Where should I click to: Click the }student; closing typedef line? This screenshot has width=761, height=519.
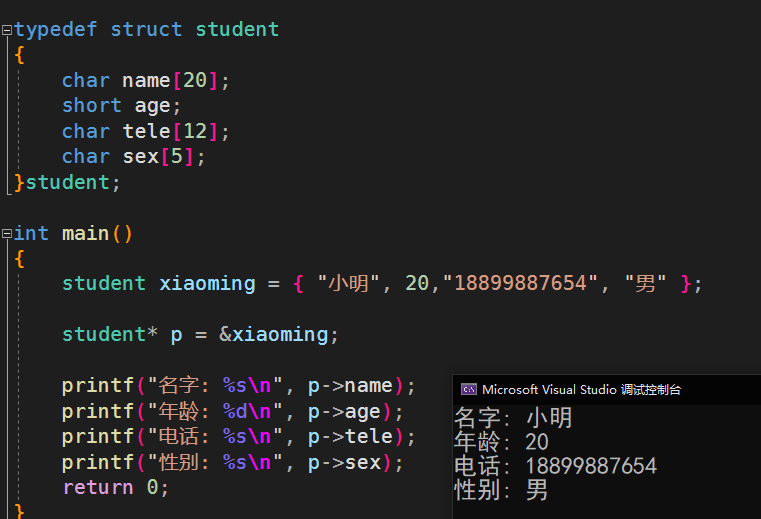click(x=67, y=183)
